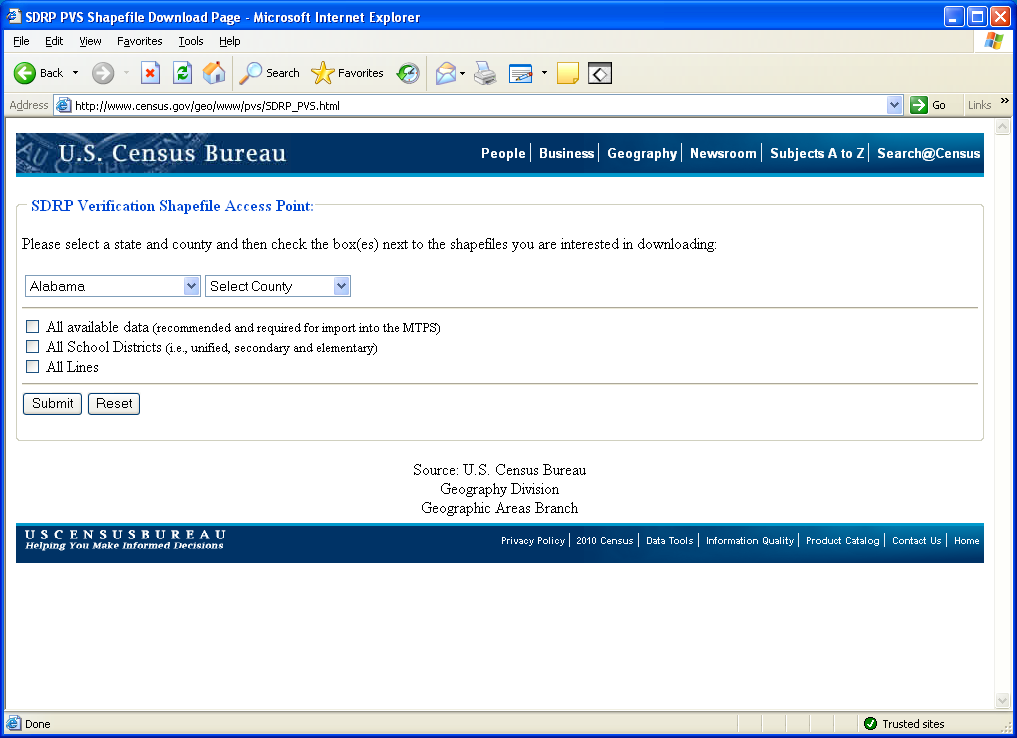This screenshot has height=738, width=1017.
Task: Click the address bar URL field
Action: (x=479, y=105)
